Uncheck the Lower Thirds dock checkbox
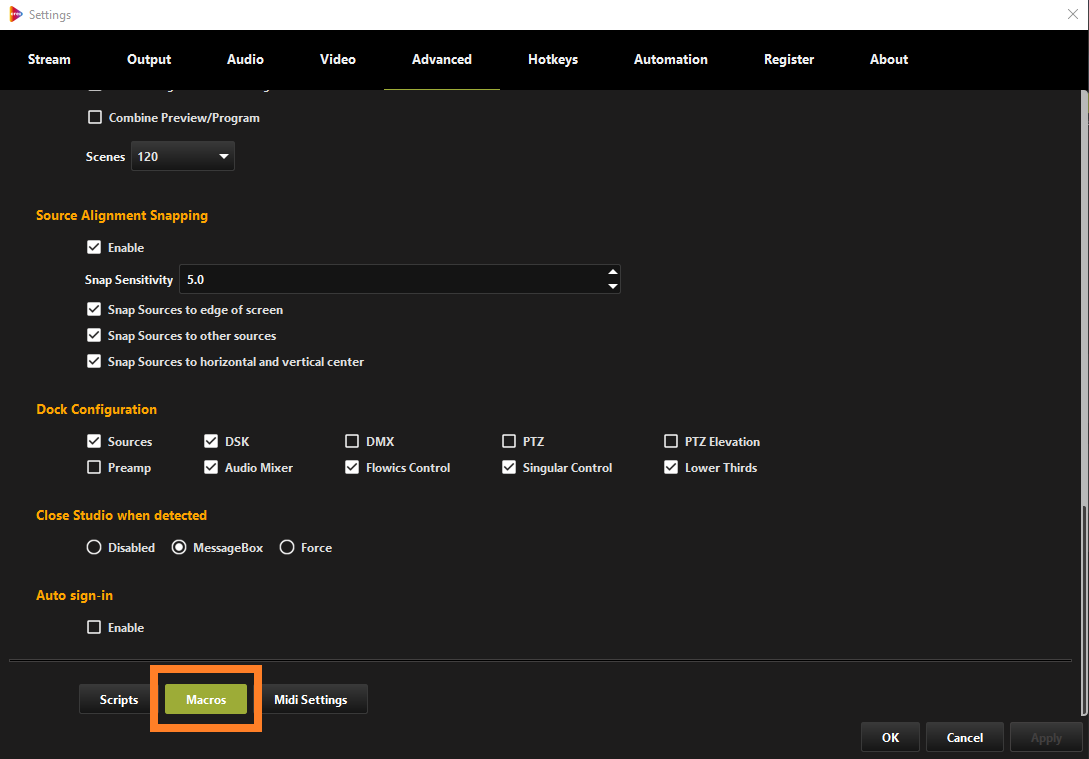The height and width of the screenshot is (759, 1089). pyautogui.click(x=671, y=467)
